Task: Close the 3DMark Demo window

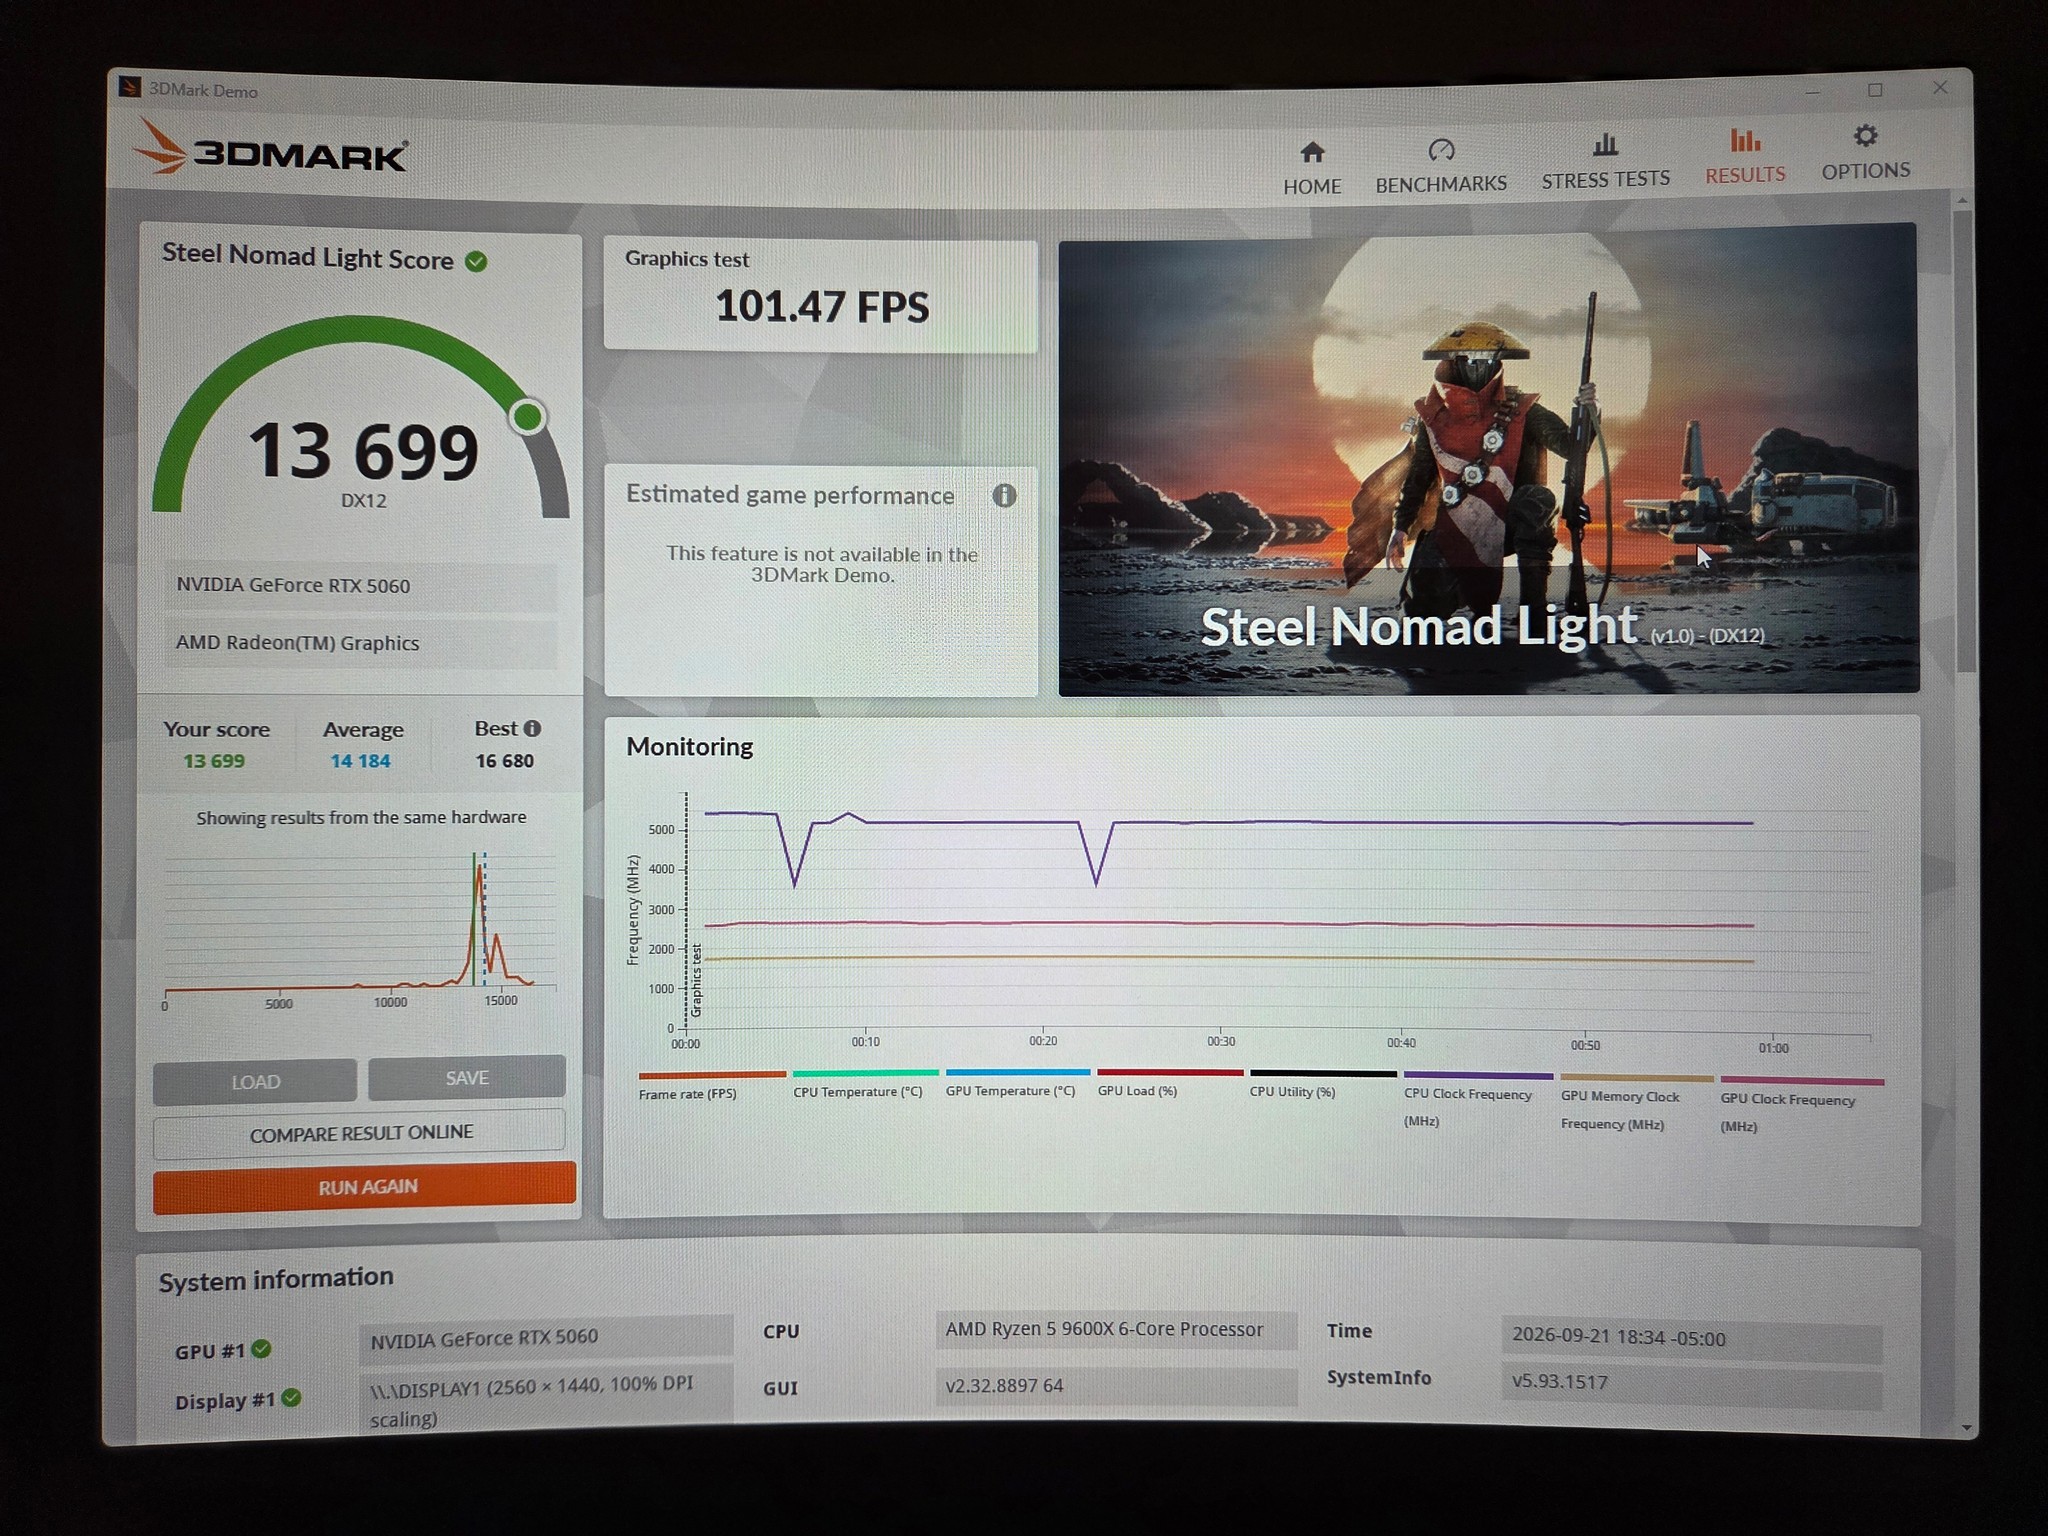Action: coord(1940,87)
